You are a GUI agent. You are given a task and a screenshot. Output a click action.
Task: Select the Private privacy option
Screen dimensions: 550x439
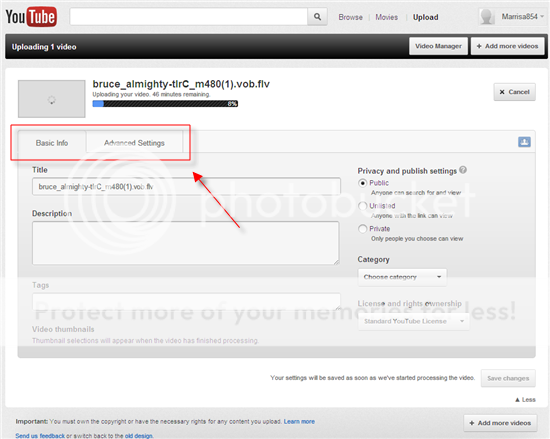point(363,229)
